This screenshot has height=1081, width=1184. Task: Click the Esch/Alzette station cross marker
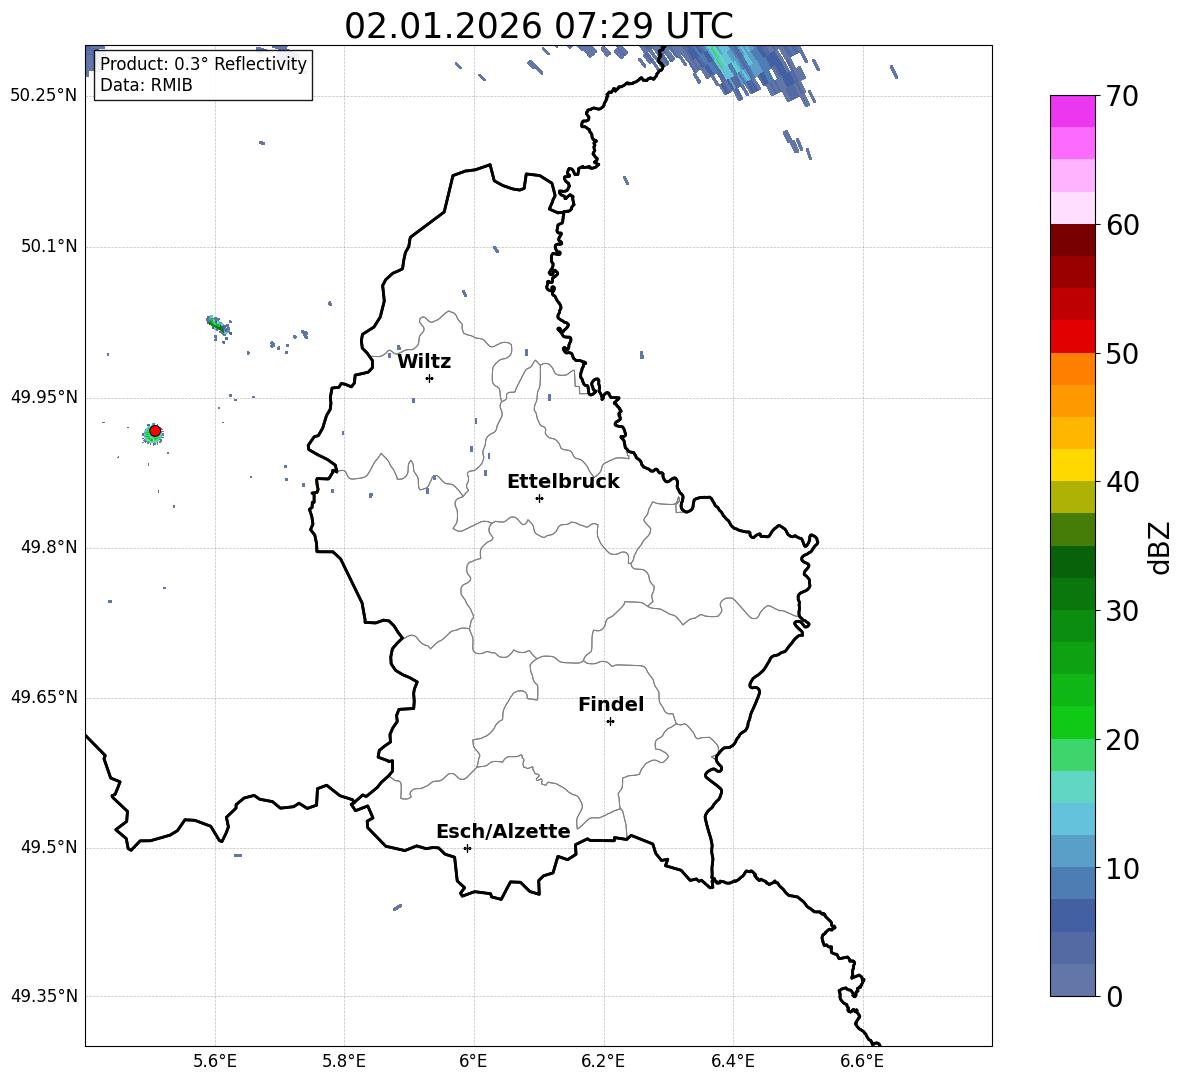tap(467, 848)
